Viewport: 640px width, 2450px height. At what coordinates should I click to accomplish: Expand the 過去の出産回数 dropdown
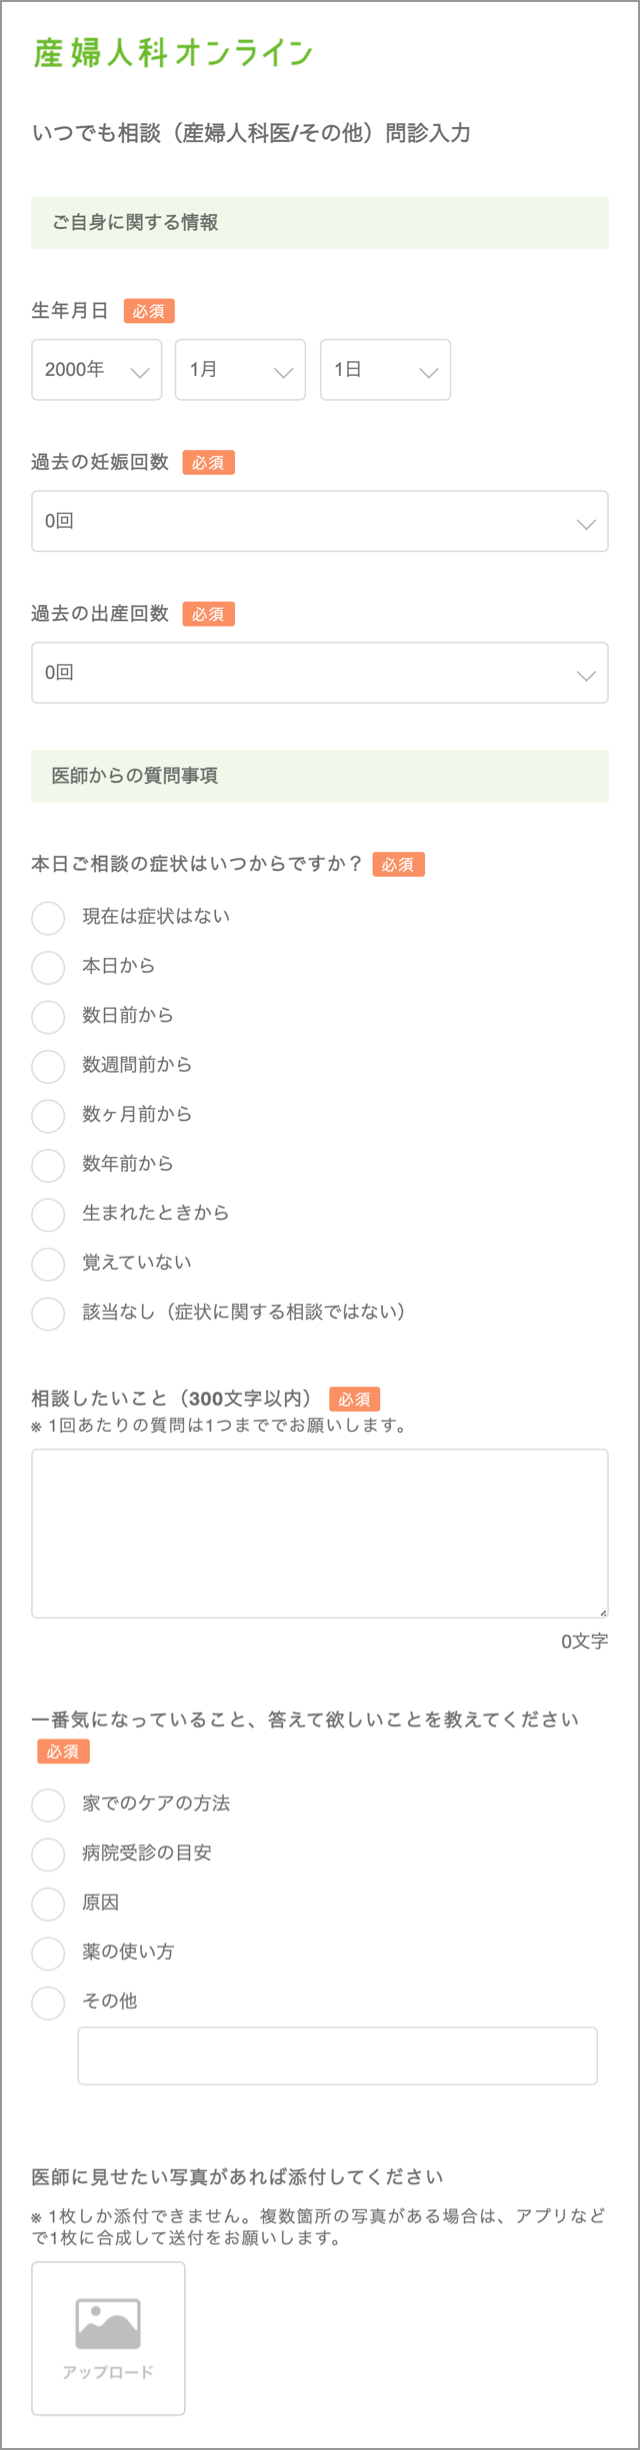click(320, 673)
